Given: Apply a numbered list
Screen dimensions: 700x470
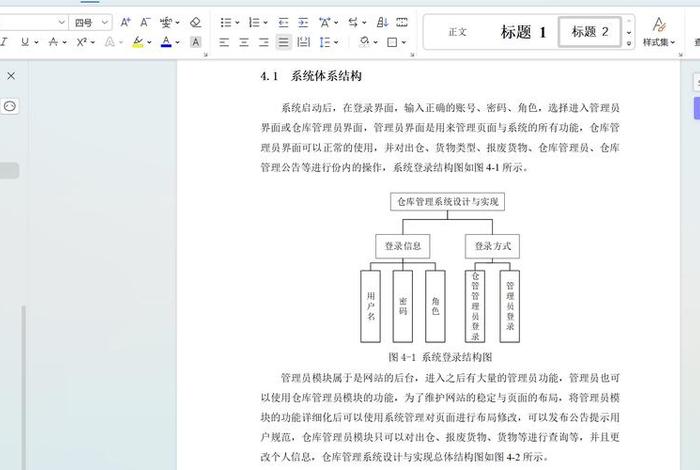Looking at the screenshot, I should coord(254,22).
